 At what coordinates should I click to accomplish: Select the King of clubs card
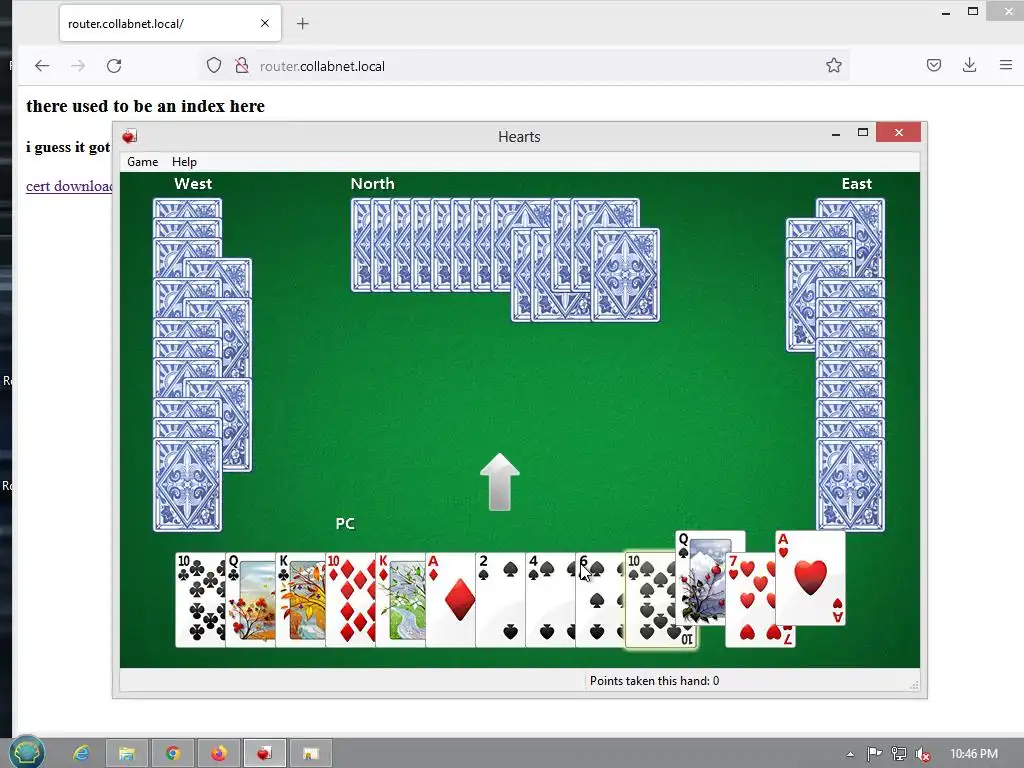click(x=300, y=600)
